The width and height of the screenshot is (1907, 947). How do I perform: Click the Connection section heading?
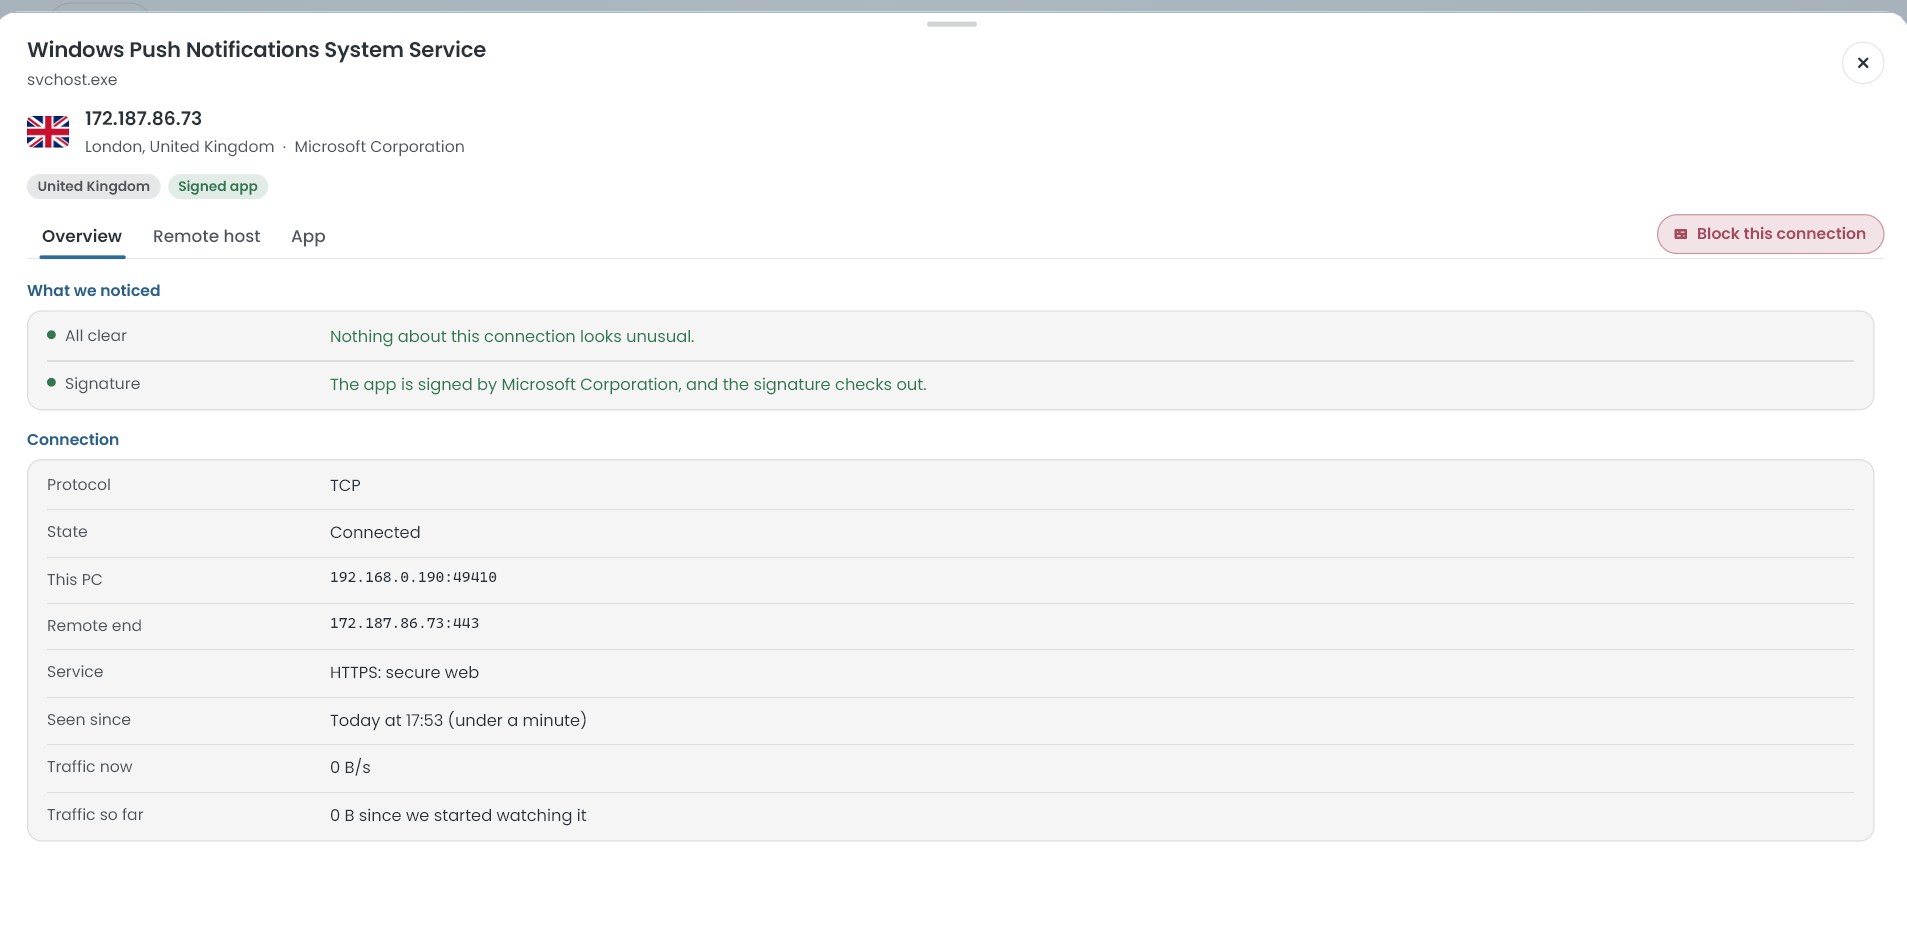(73, 440)
